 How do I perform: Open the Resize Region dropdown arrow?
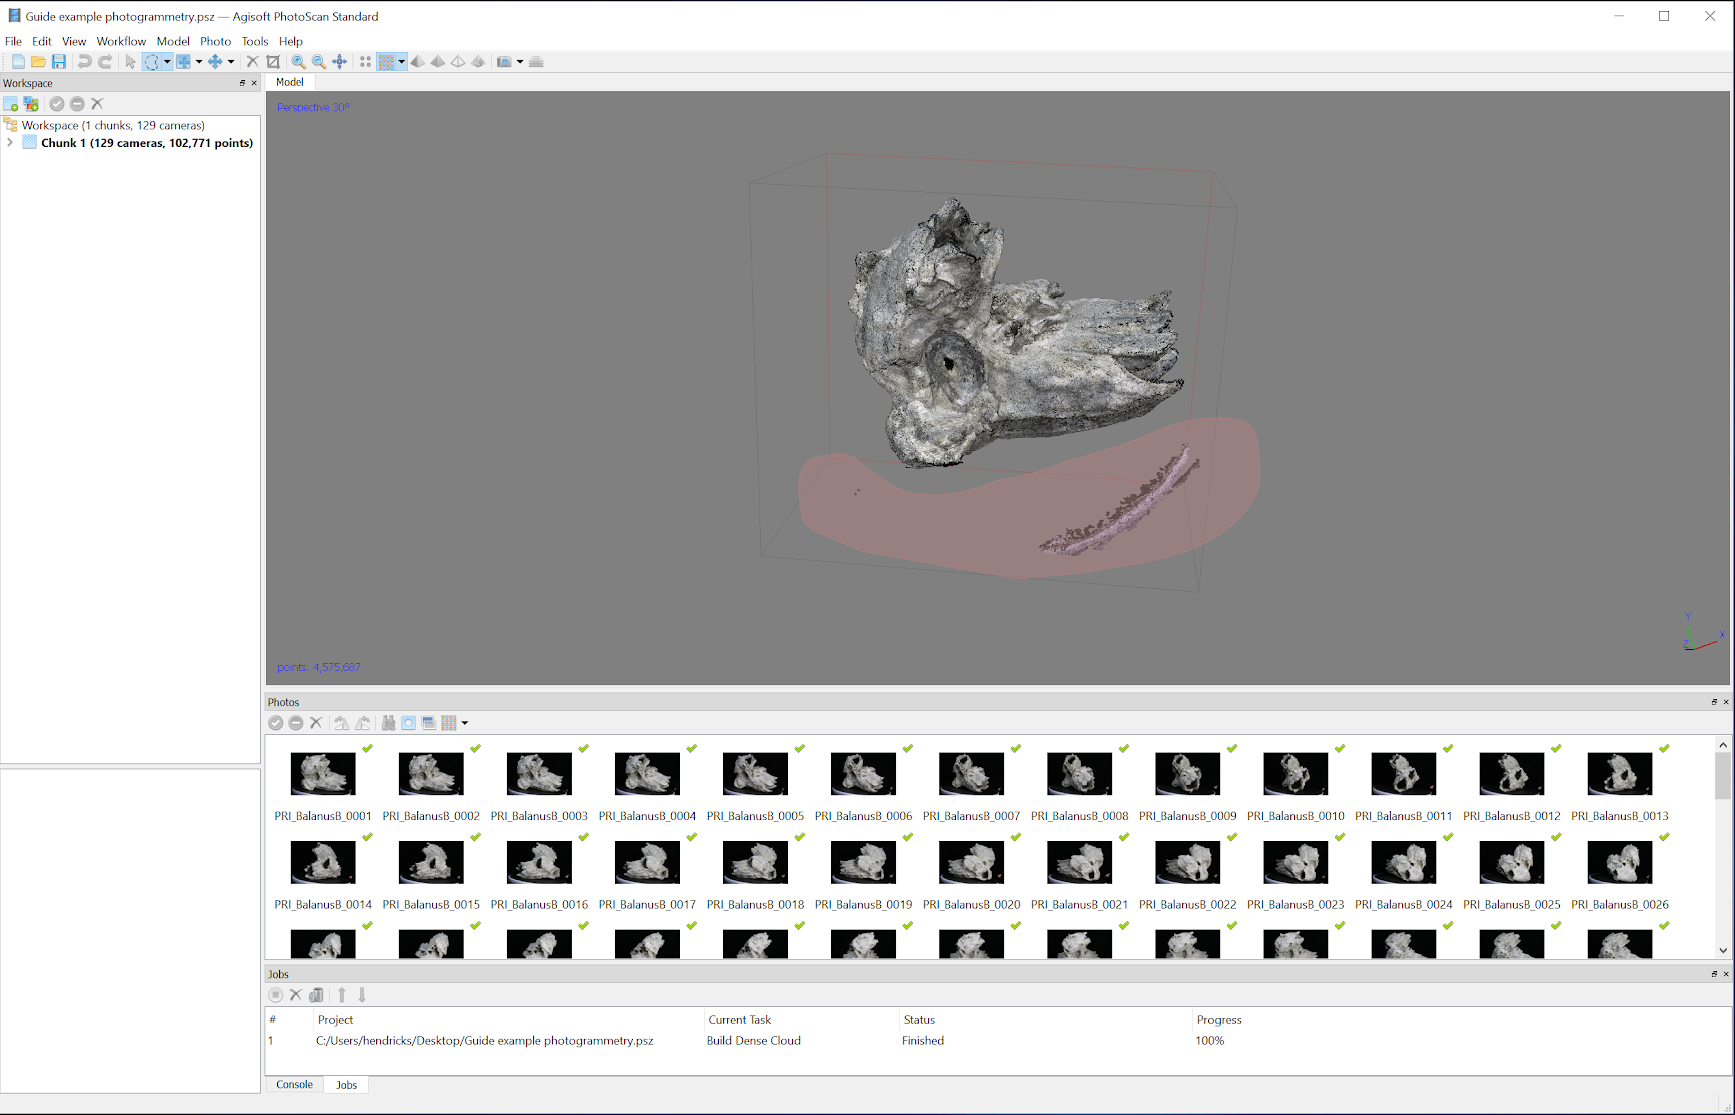pyautogui.click(x=199, y=62)
